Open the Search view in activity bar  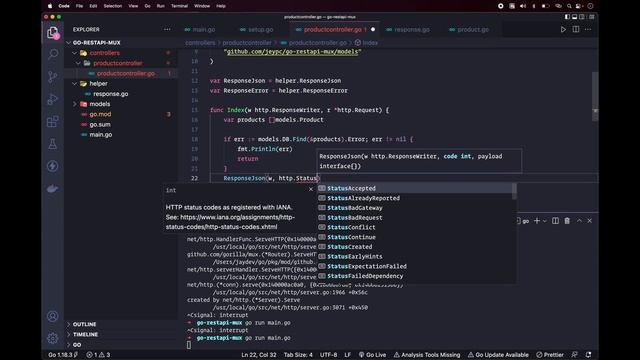pyautogui.click(x=53, y=54)
